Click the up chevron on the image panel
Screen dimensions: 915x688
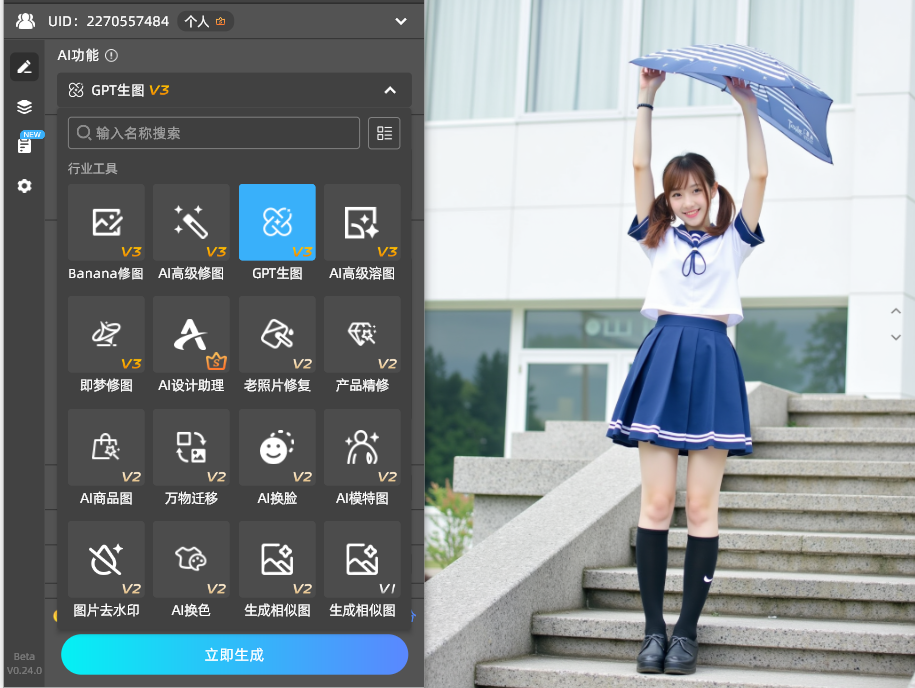pyautogui.click(x=897, y=311)
